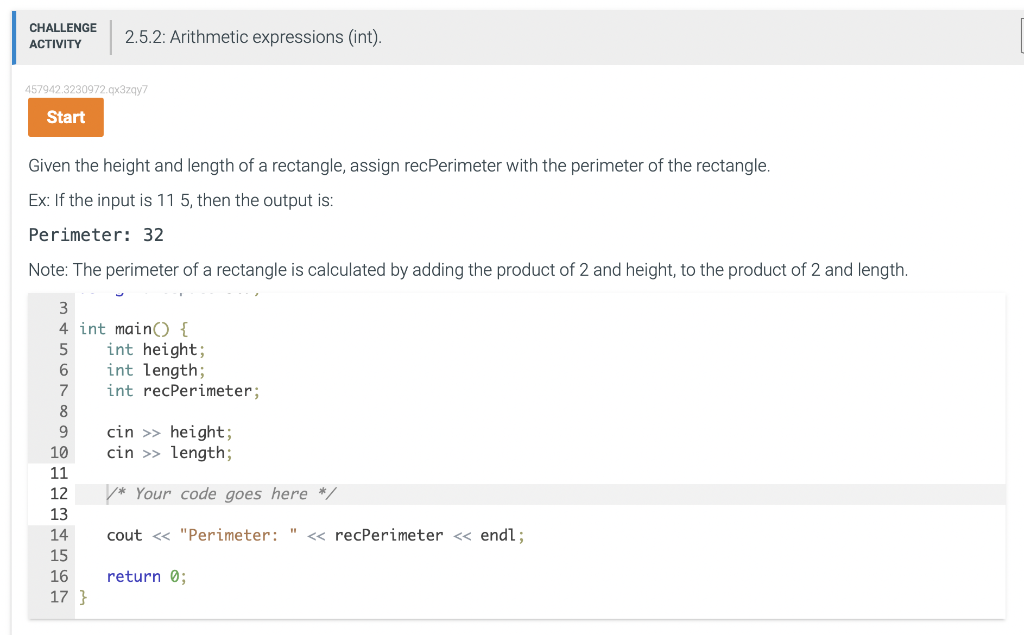Image resolution: width=1024 pixels, height=635 pixels.
Task: Click the return 0 statement
Action: 146,576
